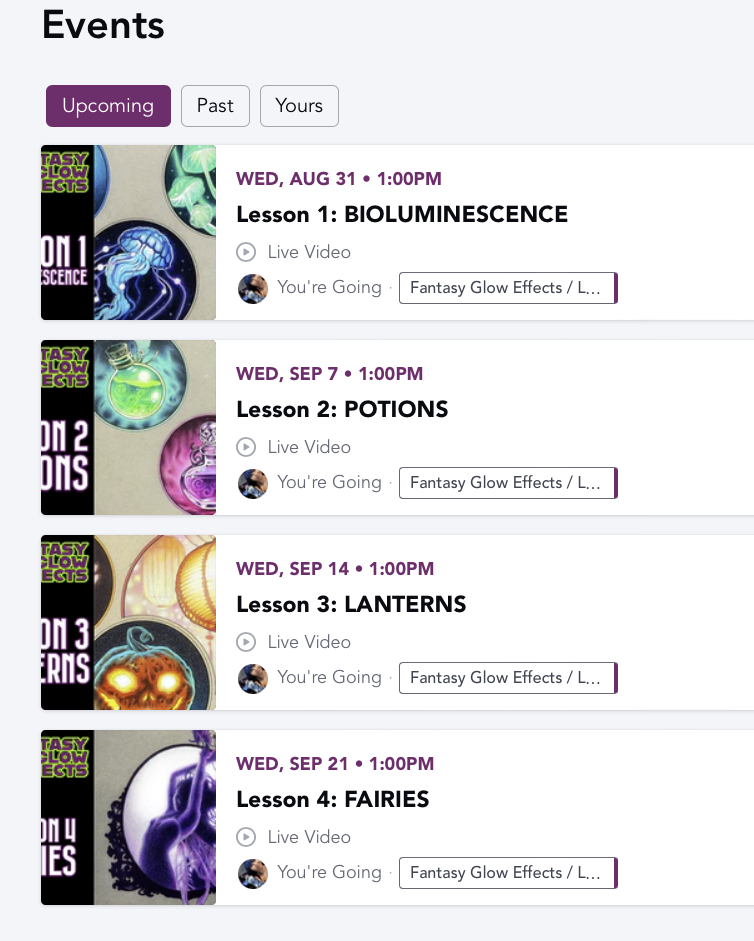Viewport: 754px width, 941px height.
Task: Click the attendee avatar on Lesson 4 FAIRIES
Action: point(253,874)
